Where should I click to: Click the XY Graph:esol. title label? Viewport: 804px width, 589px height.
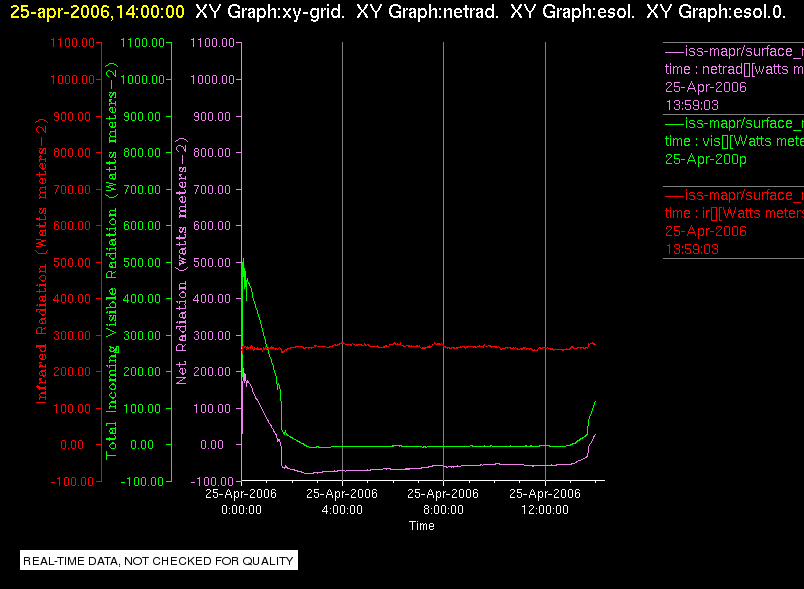pyautogui.click(x=572, y=12)
